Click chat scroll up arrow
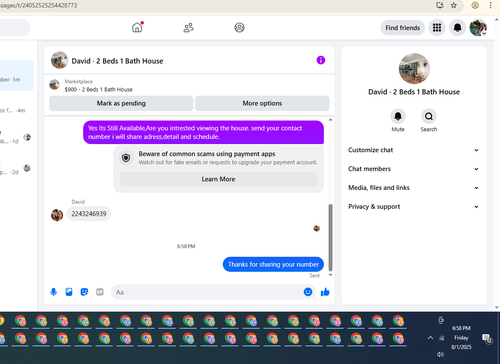This screenshot has width=500, height=364. click(330, 120)
